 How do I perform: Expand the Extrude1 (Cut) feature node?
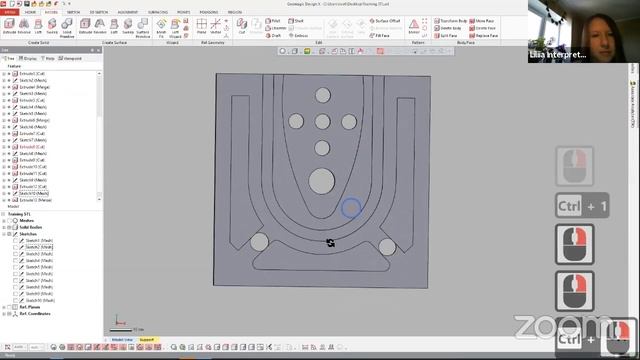4,74
